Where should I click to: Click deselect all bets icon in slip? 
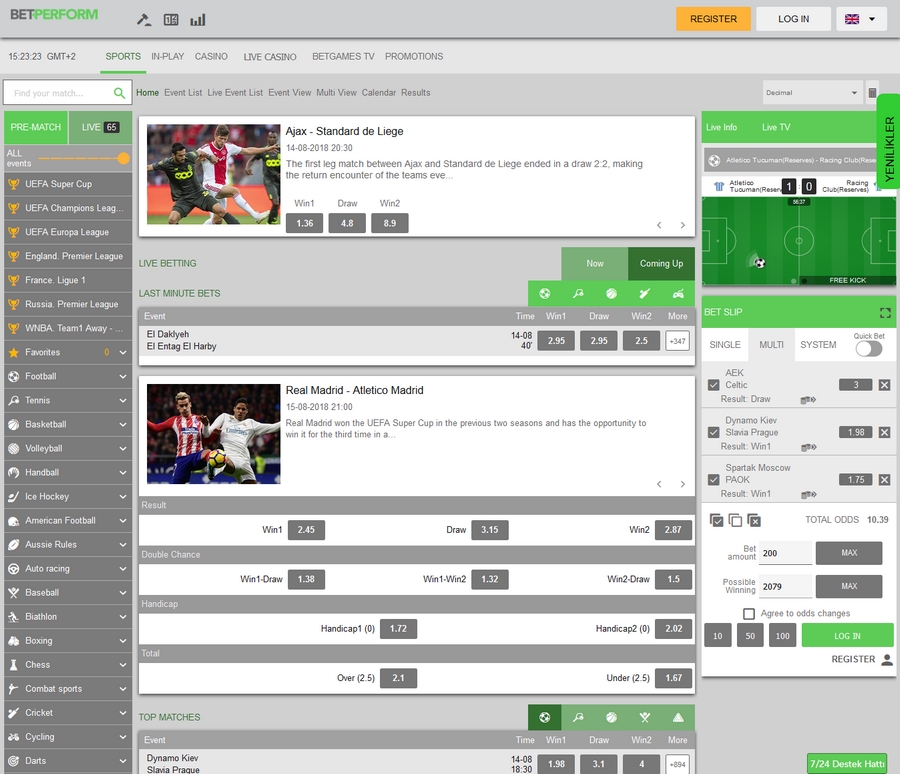[735, 520]
